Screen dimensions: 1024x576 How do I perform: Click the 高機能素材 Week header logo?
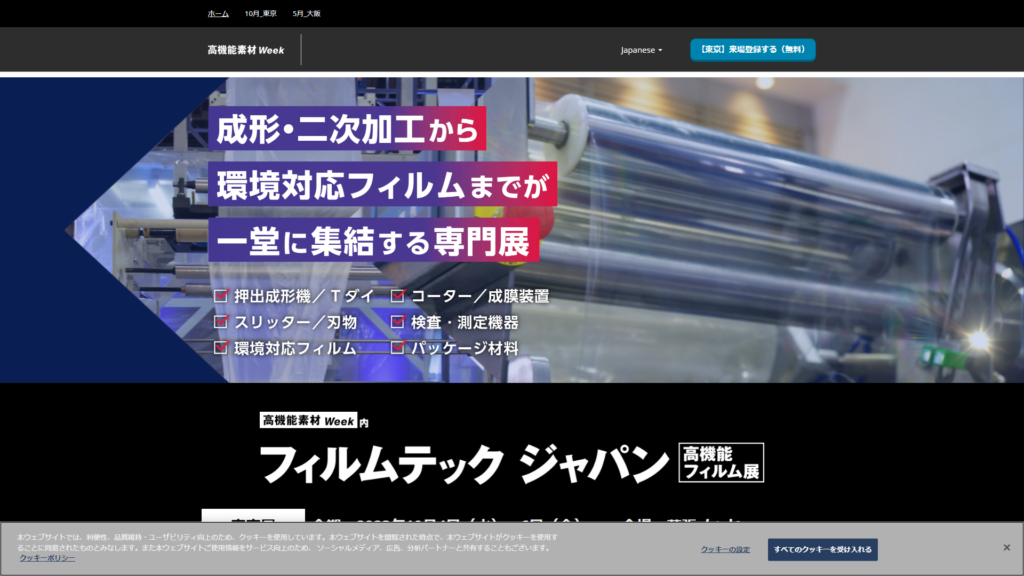(246, 50)
